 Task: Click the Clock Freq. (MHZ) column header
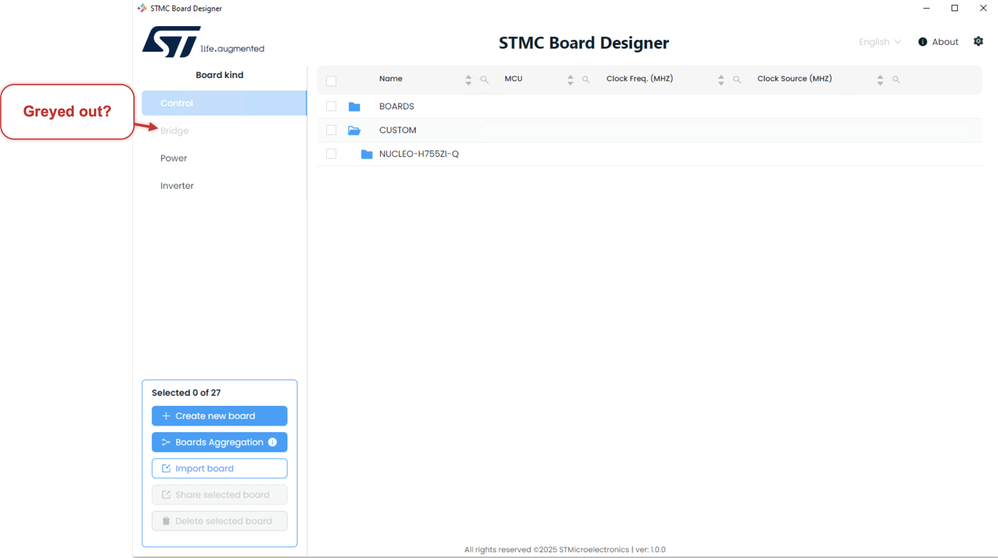click(x=640, y=79)
